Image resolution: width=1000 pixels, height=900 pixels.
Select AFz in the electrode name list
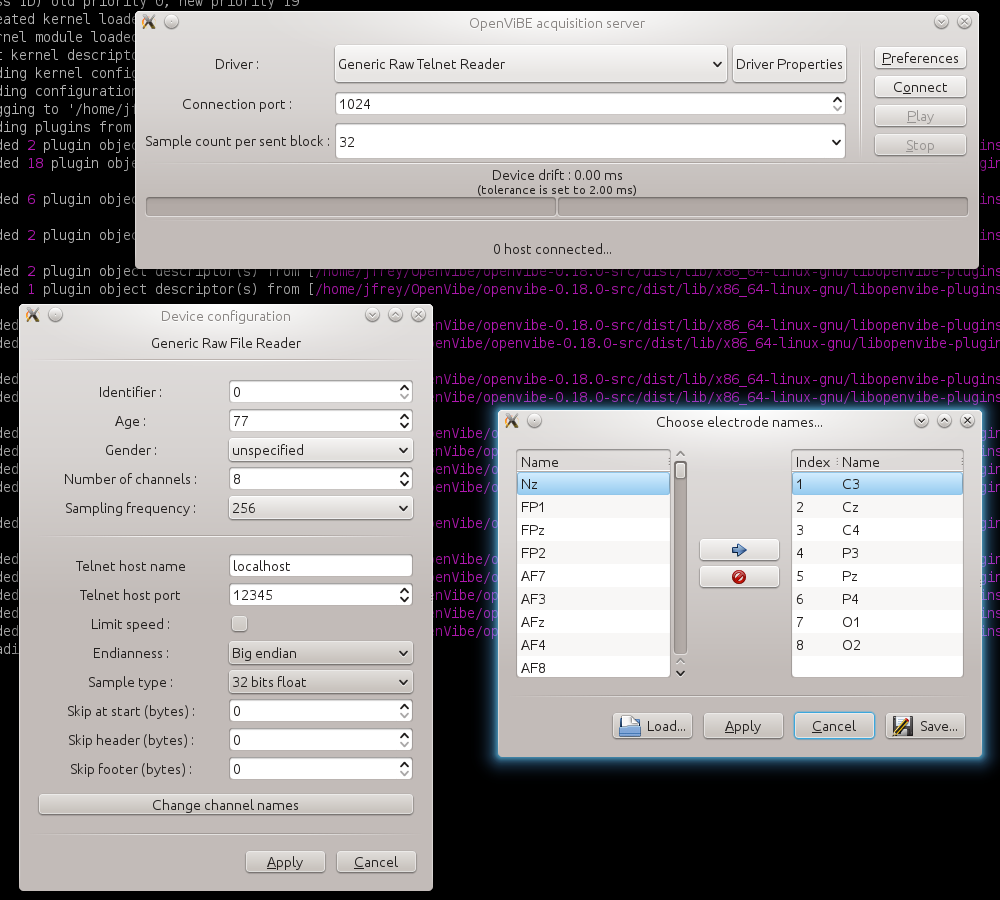pos(593,622)
